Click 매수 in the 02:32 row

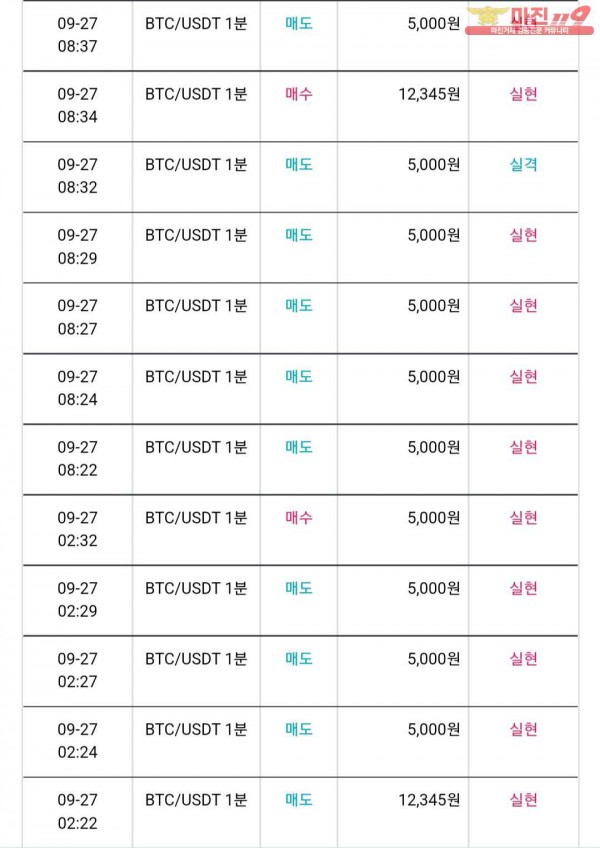pos(299,518)
